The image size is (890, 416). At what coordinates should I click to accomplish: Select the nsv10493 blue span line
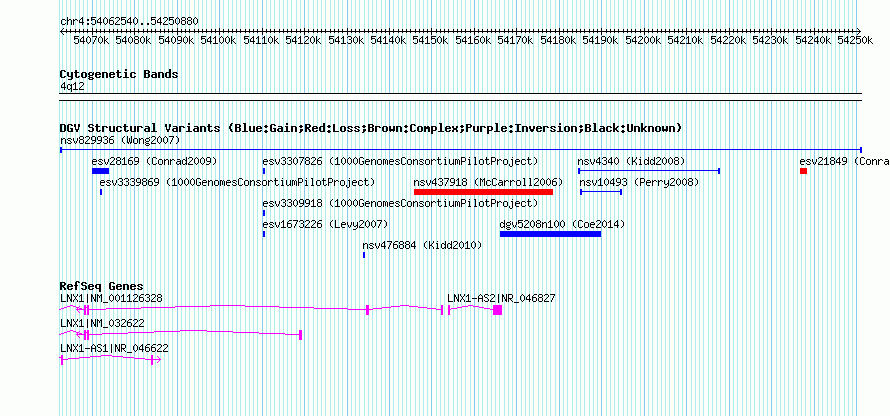[601, 192]
